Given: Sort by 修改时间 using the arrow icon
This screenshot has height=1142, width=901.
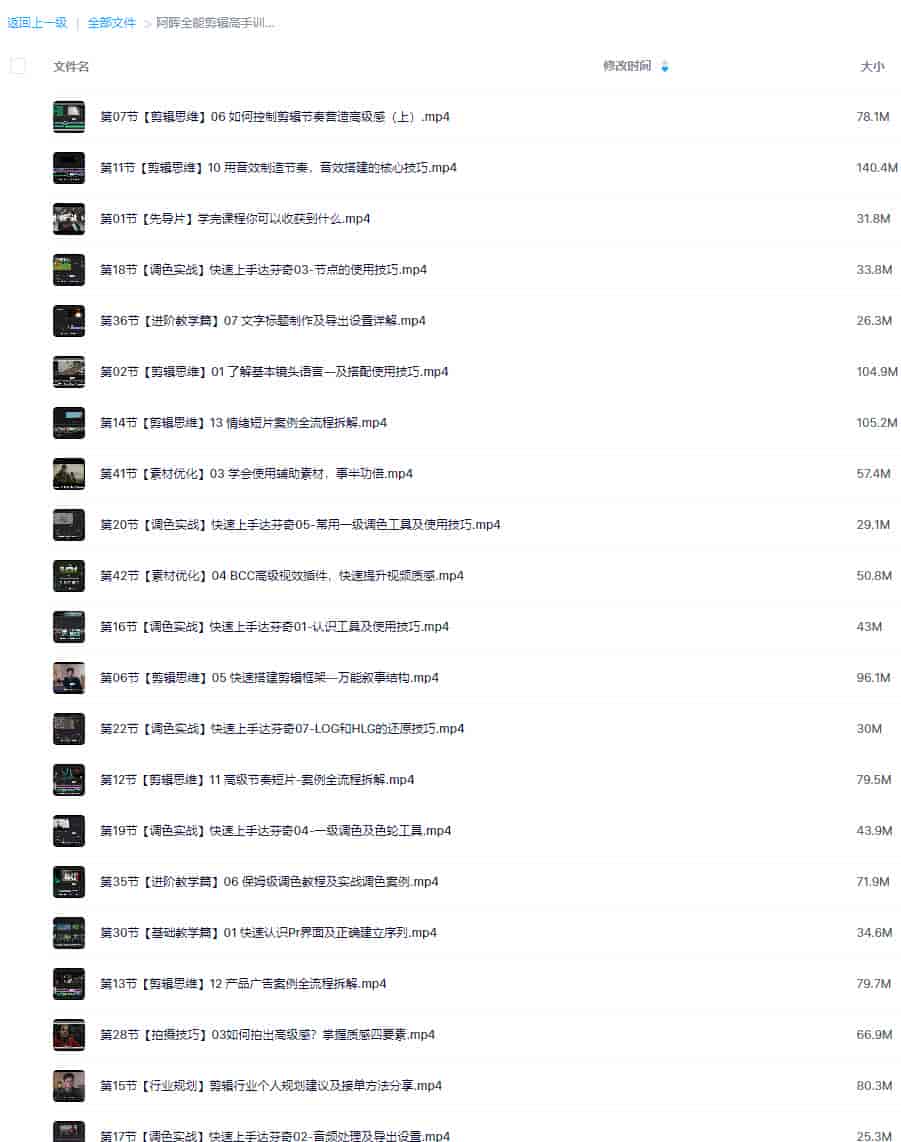Looking at the screenshot, I should (x=664, y=66).
